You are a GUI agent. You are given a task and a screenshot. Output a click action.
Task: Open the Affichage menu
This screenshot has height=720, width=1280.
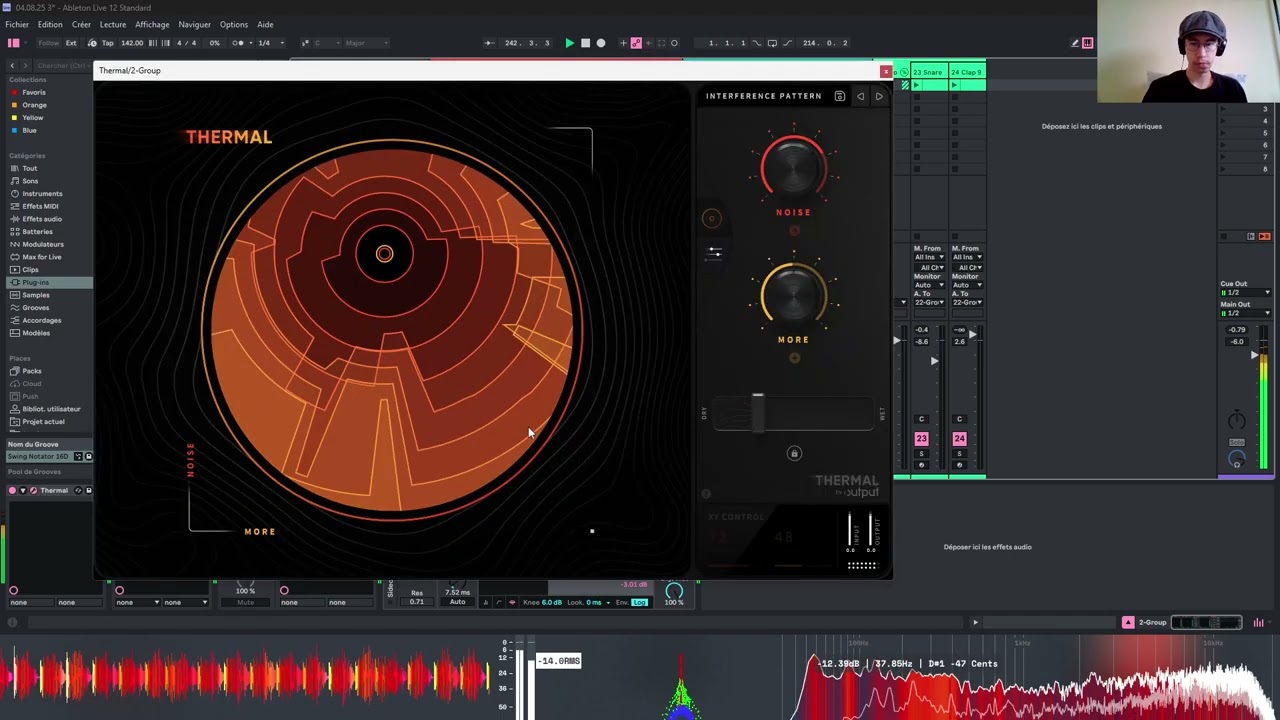[152, 24]
